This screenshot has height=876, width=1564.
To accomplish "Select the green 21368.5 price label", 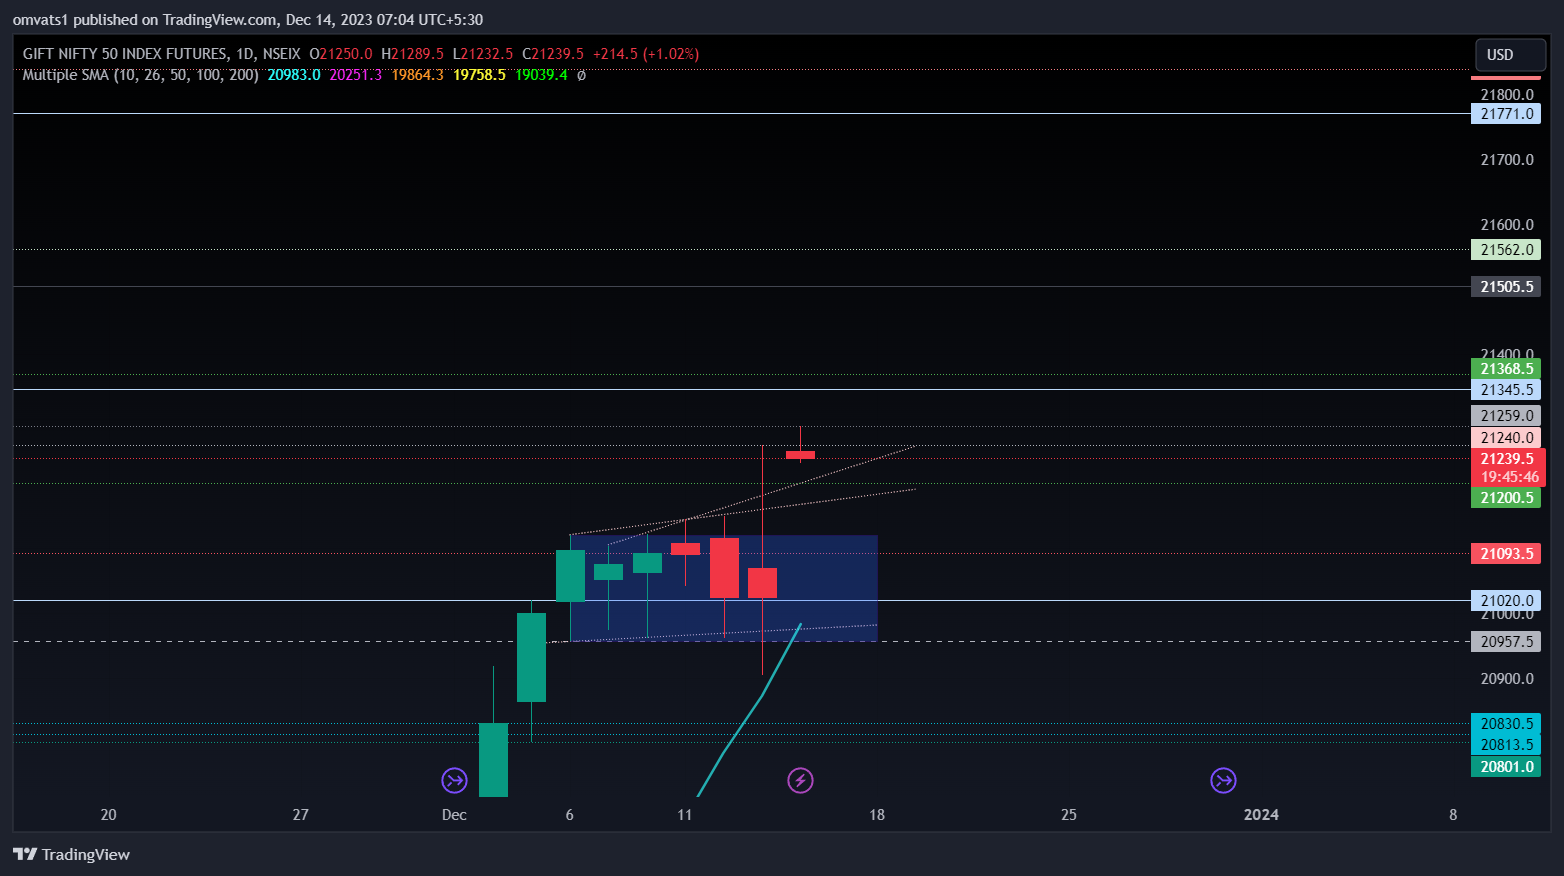I will [1506, 369].
